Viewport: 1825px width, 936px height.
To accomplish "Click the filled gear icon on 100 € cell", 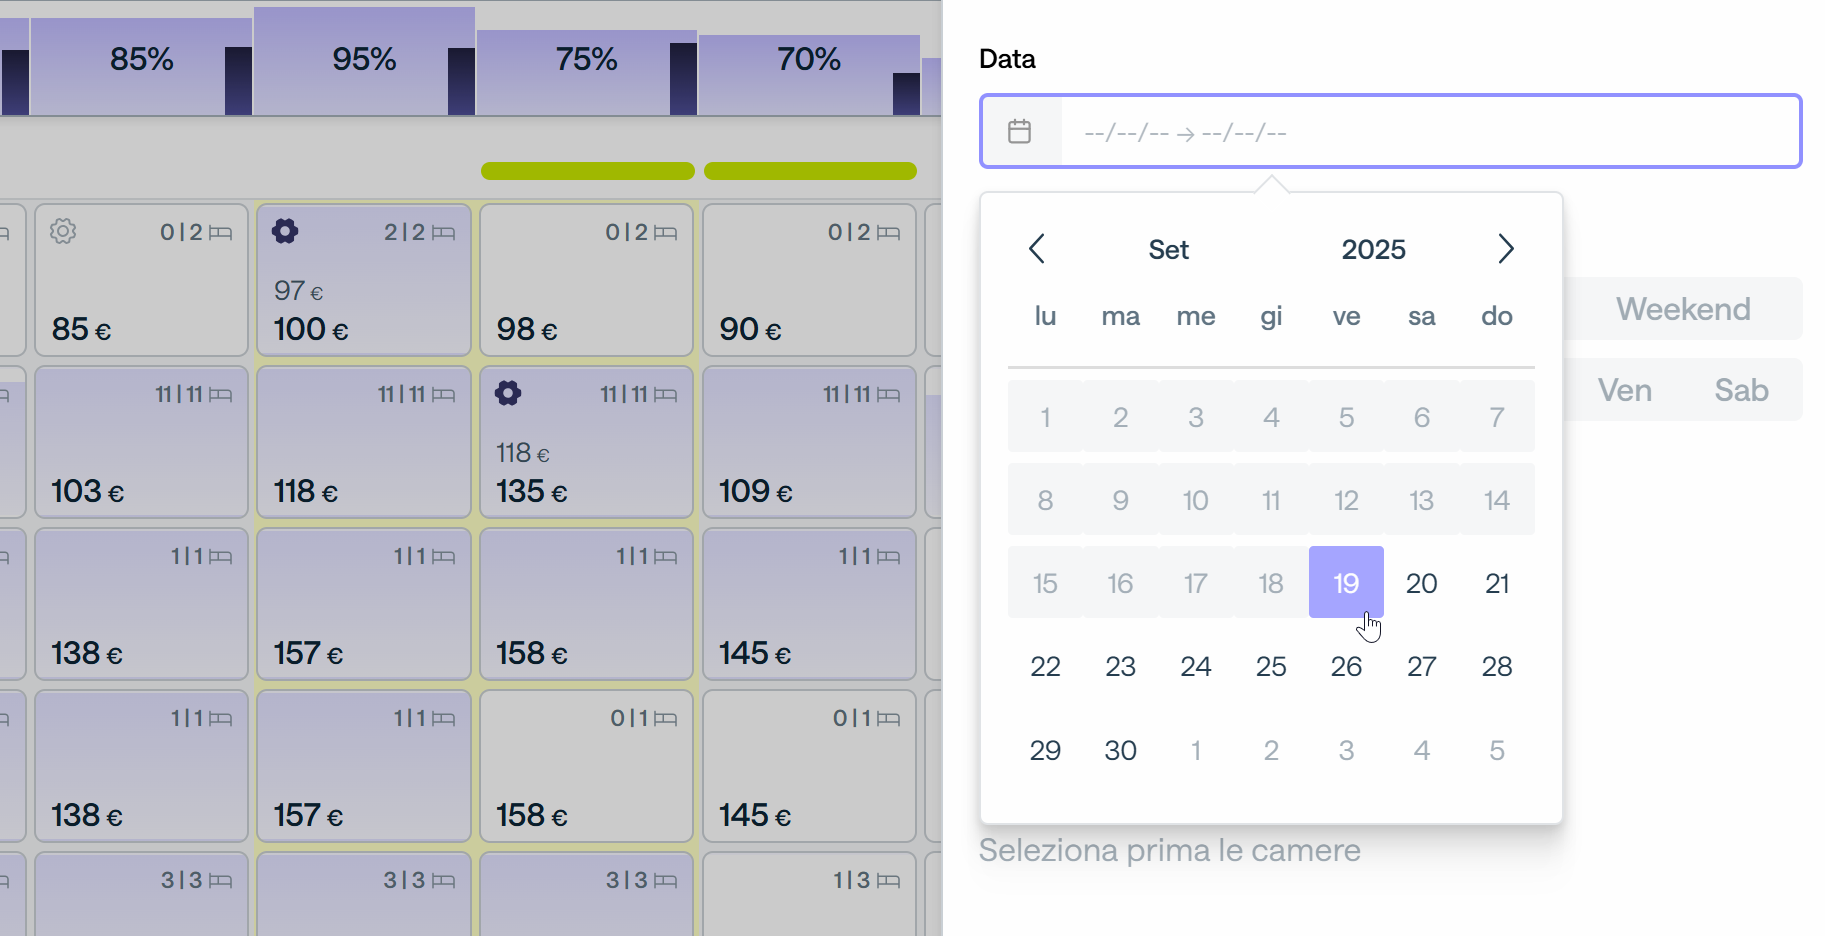I will [x=285, y=231].
